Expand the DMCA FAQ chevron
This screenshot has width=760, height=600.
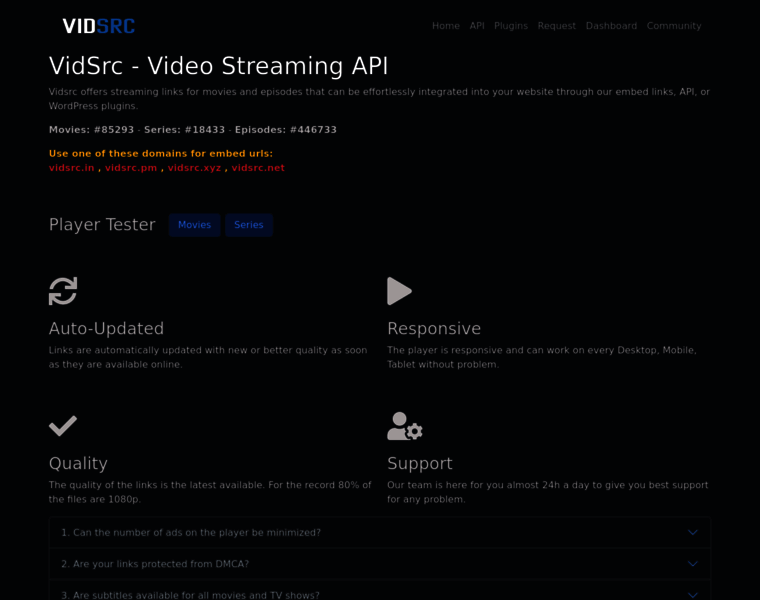(693, 564)
